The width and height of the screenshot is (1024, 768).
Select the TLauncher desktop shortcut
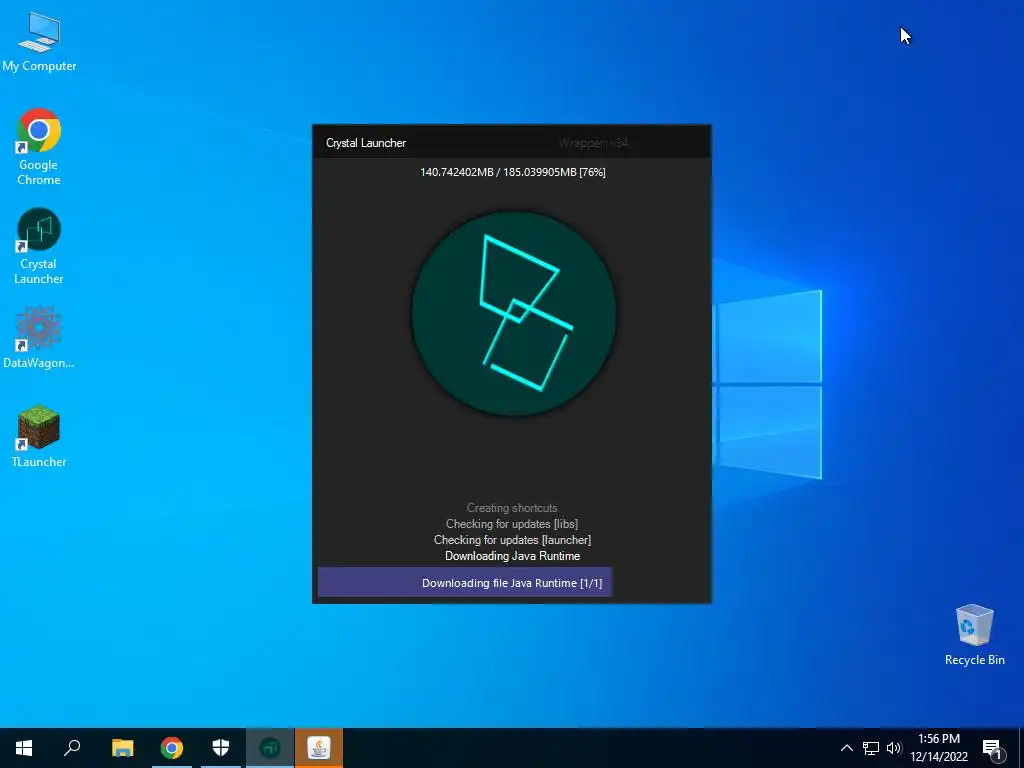coord(39,436)
